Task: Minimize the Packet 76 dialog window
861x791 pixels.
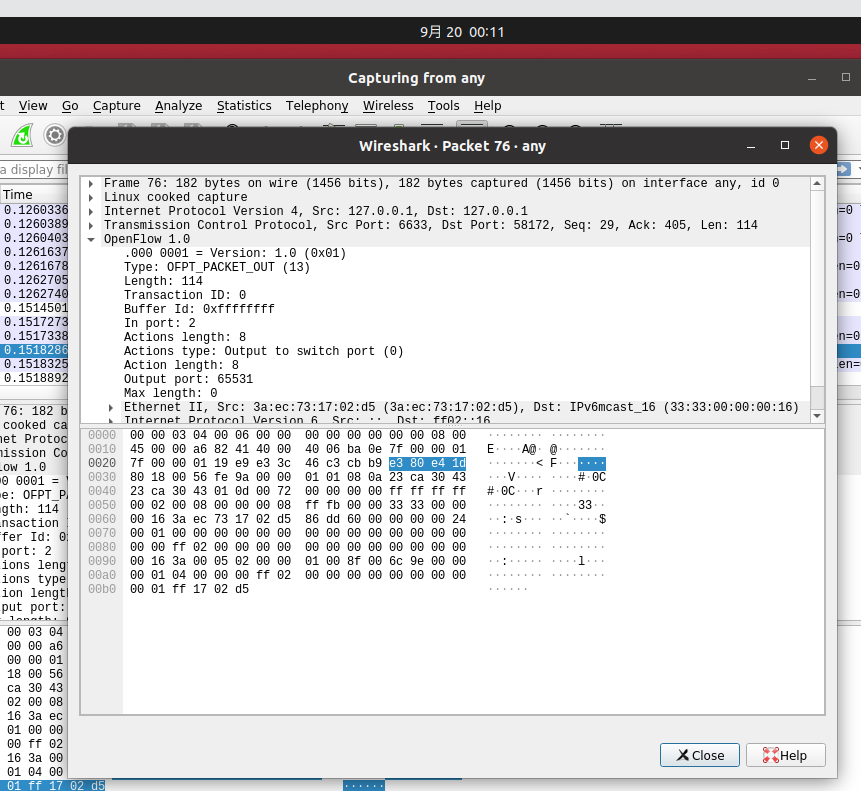Action: [751, 146]
